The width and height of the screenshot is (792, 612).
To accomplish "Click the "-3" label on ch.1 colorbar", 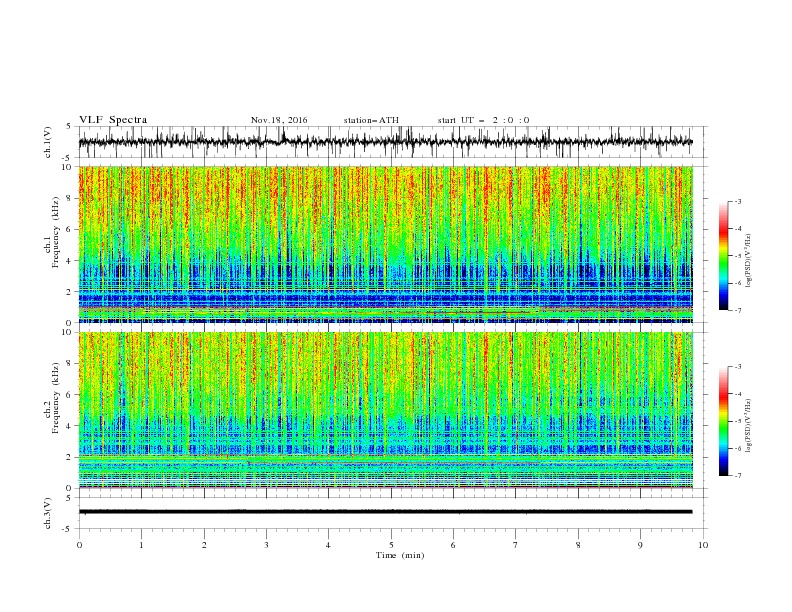I will 738,201.
